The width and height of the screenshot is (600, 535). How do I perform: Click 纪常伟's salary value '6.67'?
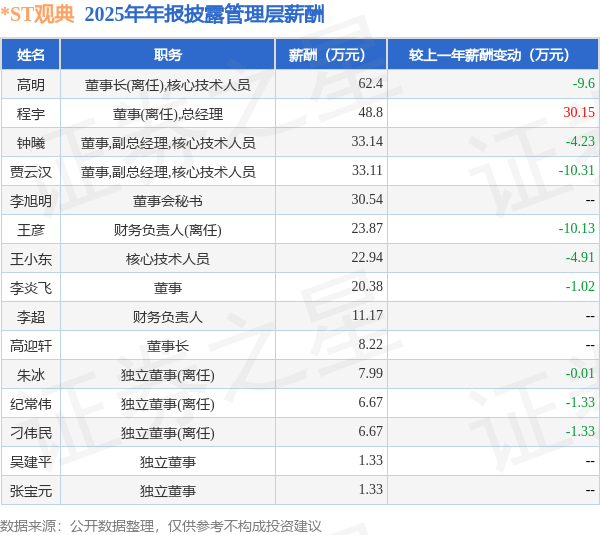click(370, 402)
